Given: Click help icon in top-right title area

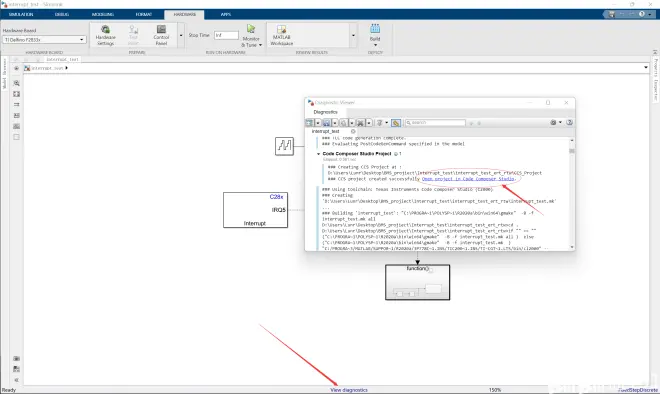Looking at the screenshot, I should click(x=641, y=14).
